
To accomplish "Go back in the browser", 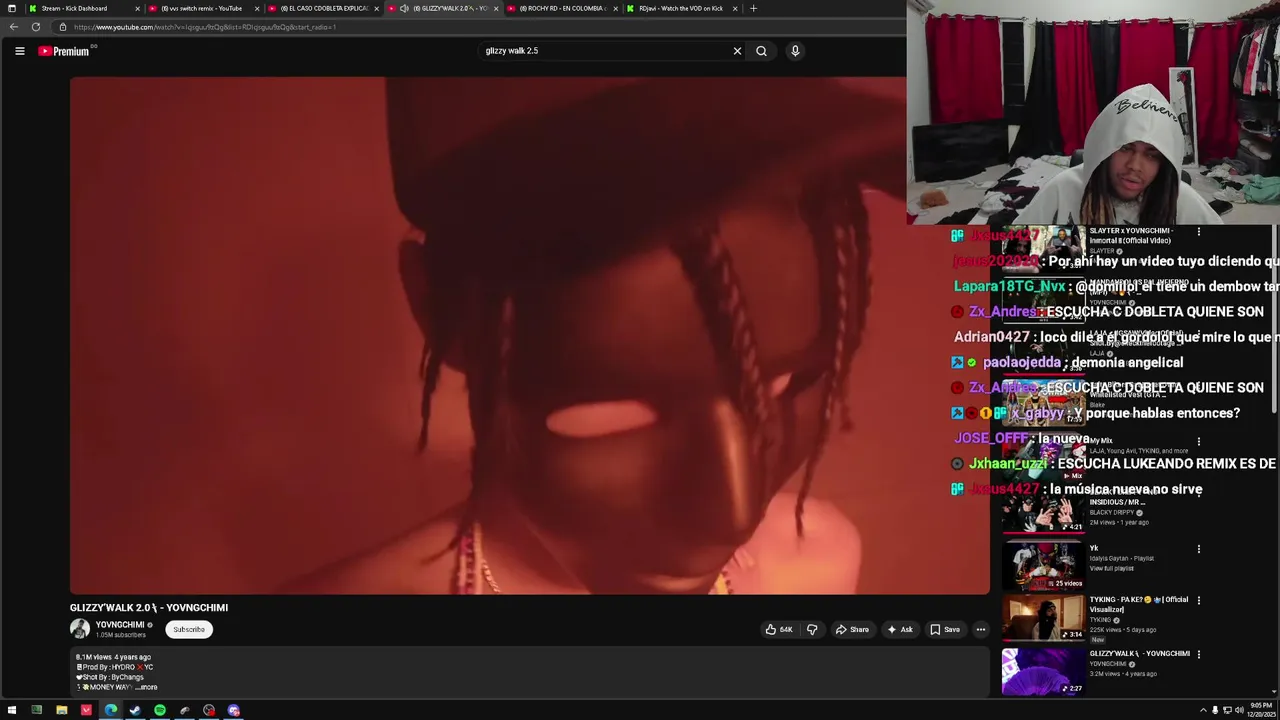I will (13, 27).
